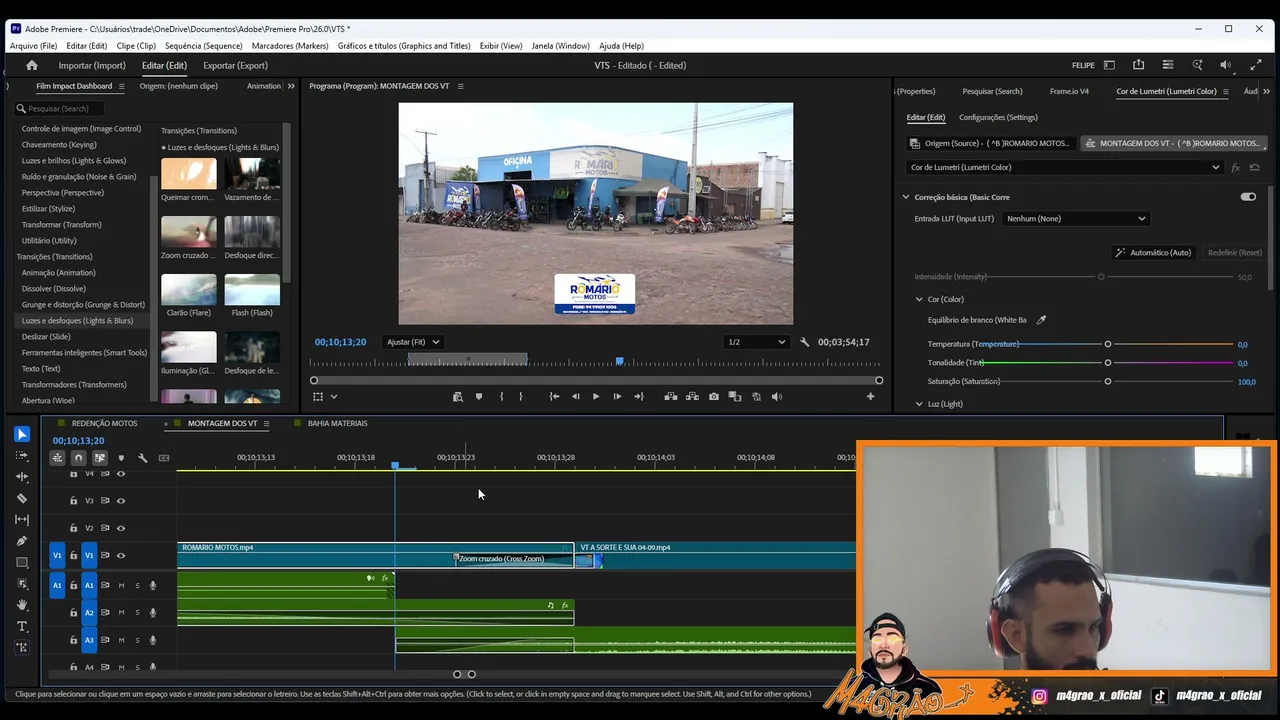Open the Sequência (Sequence) menu

pyautogui.click(x=203, y=46)
